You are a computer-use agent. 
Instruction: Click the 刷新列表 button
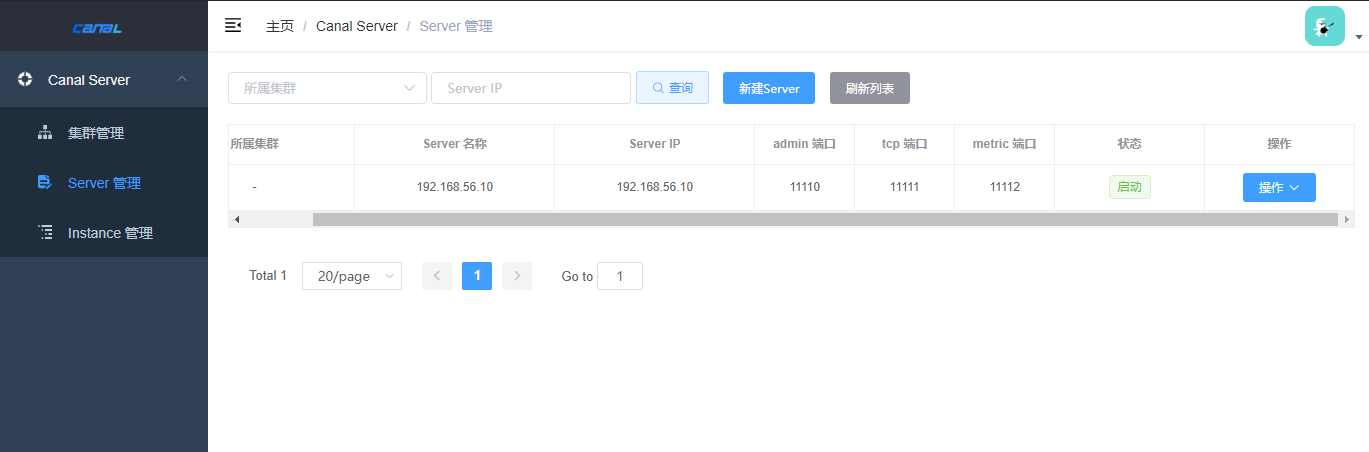coord(870,88)
